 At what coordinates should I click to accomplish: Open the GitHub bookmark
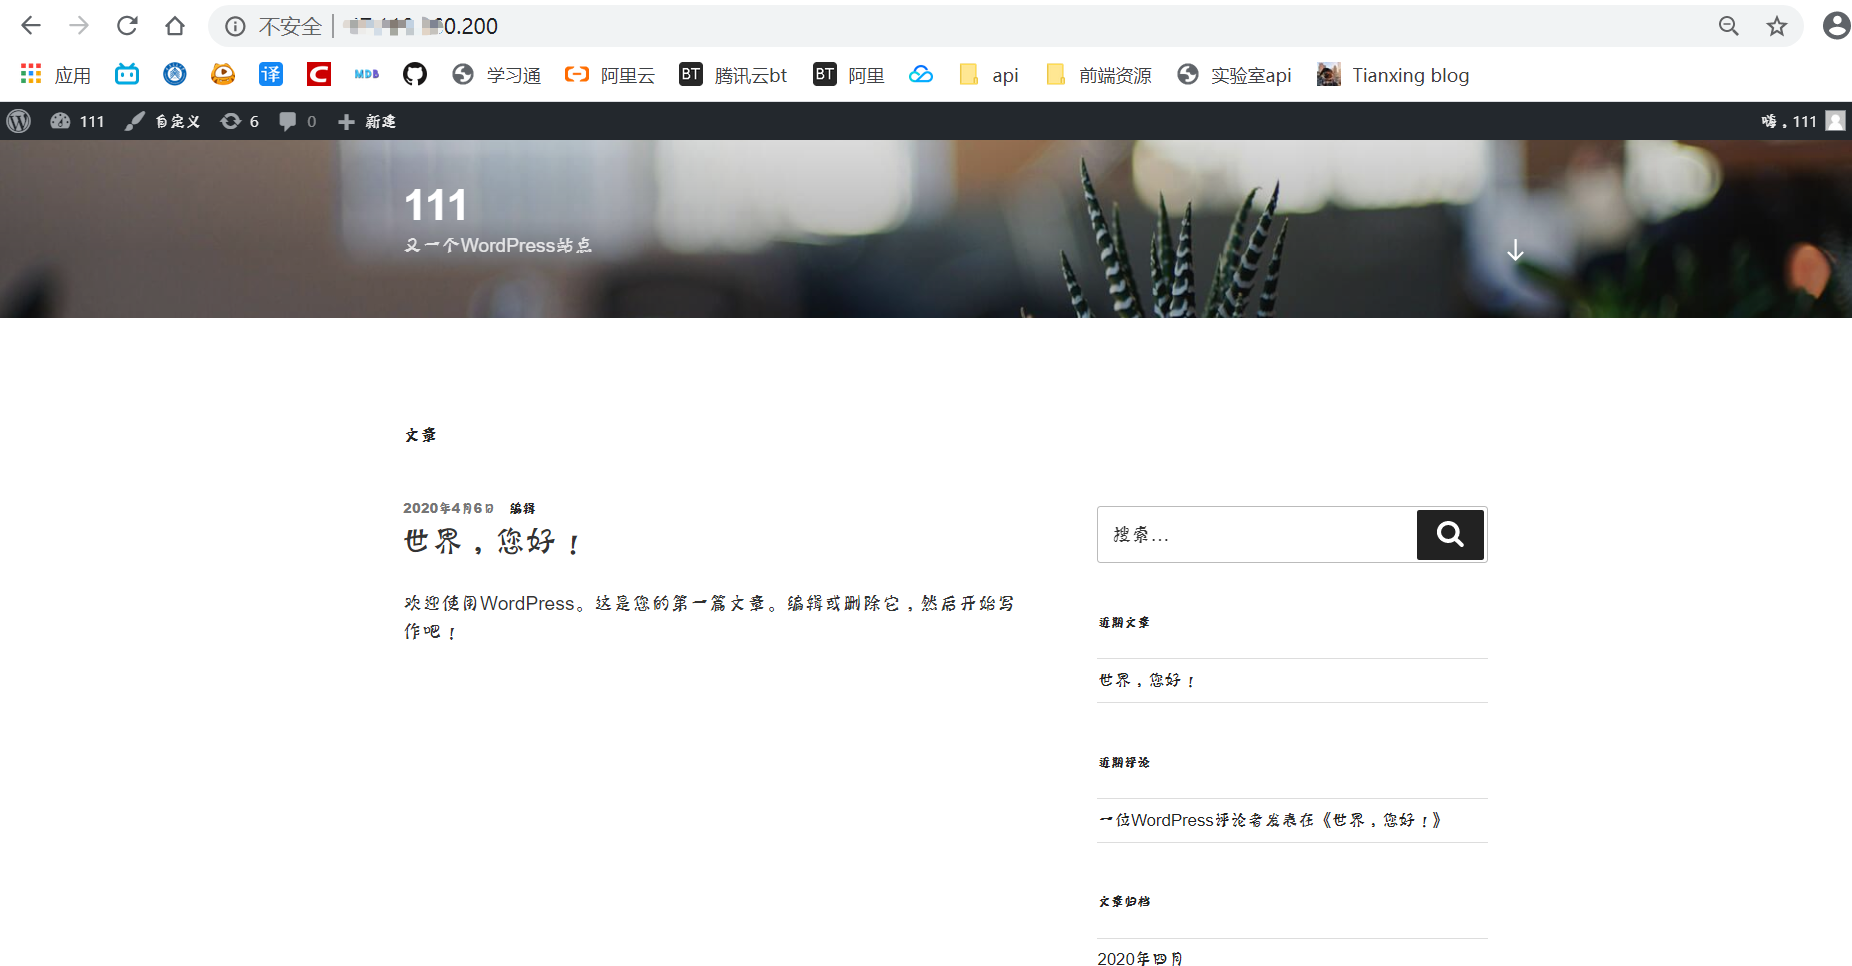pyautogui.click(x=414, y=74)
